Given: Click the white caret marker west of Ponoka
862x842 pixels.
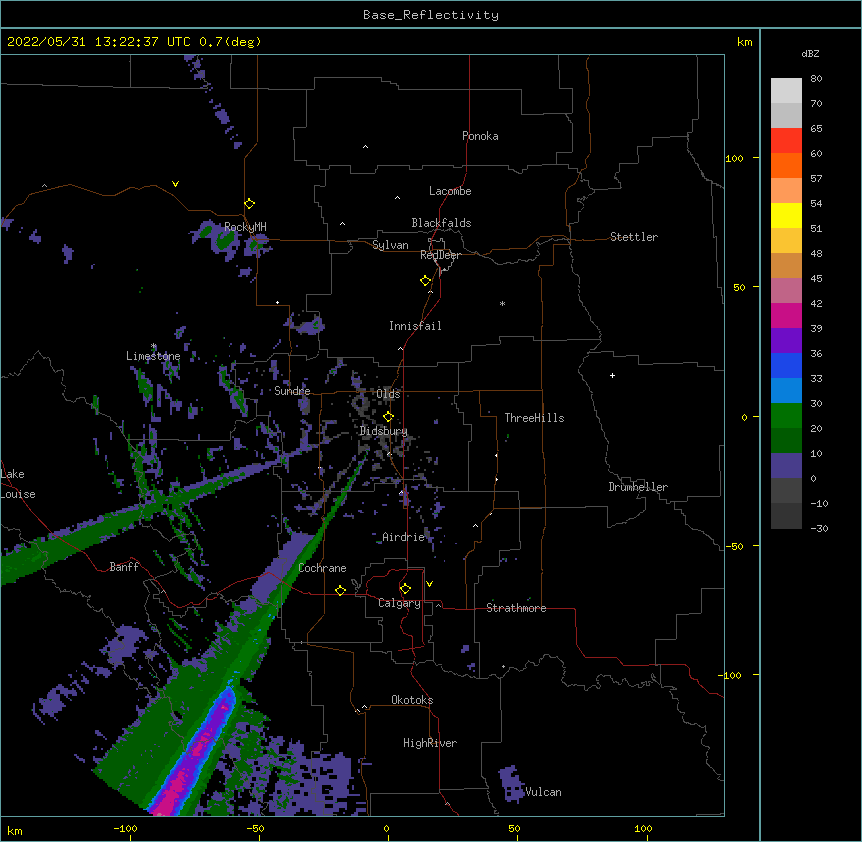Looking at the screenshot, I should click(x=365, y=147).
